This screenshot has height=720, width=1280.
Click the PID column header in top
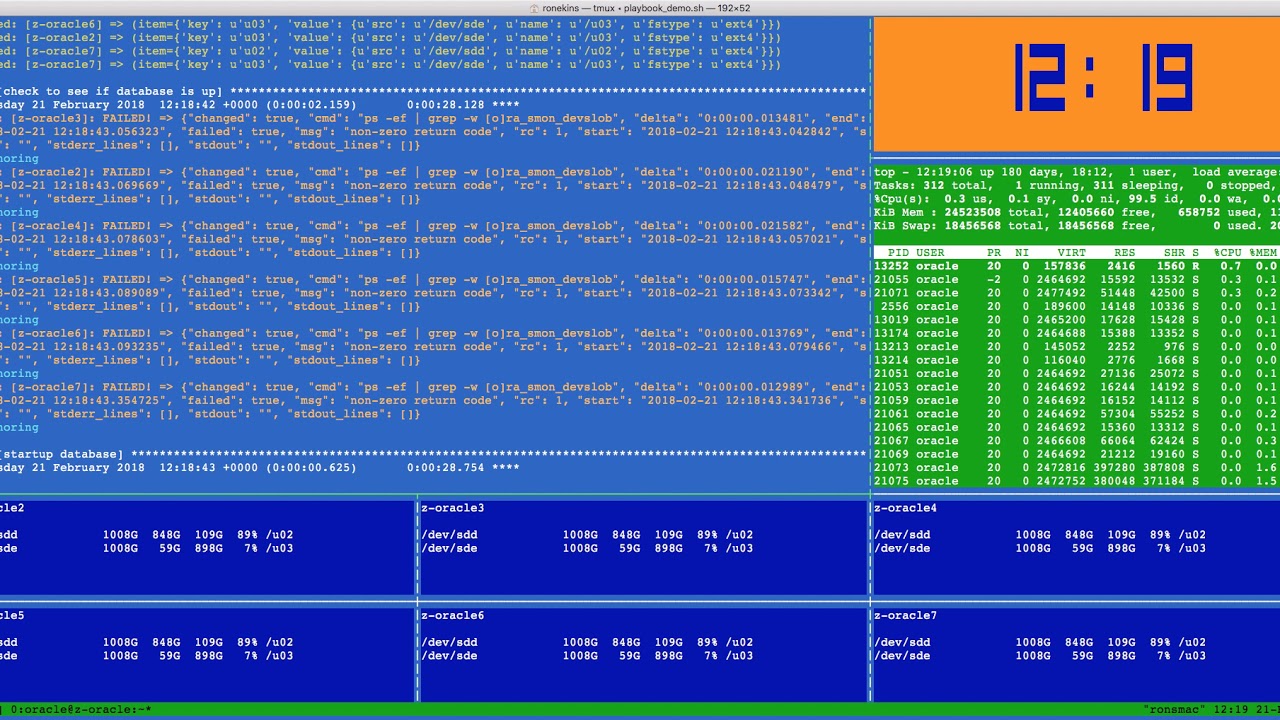(898, 253)
